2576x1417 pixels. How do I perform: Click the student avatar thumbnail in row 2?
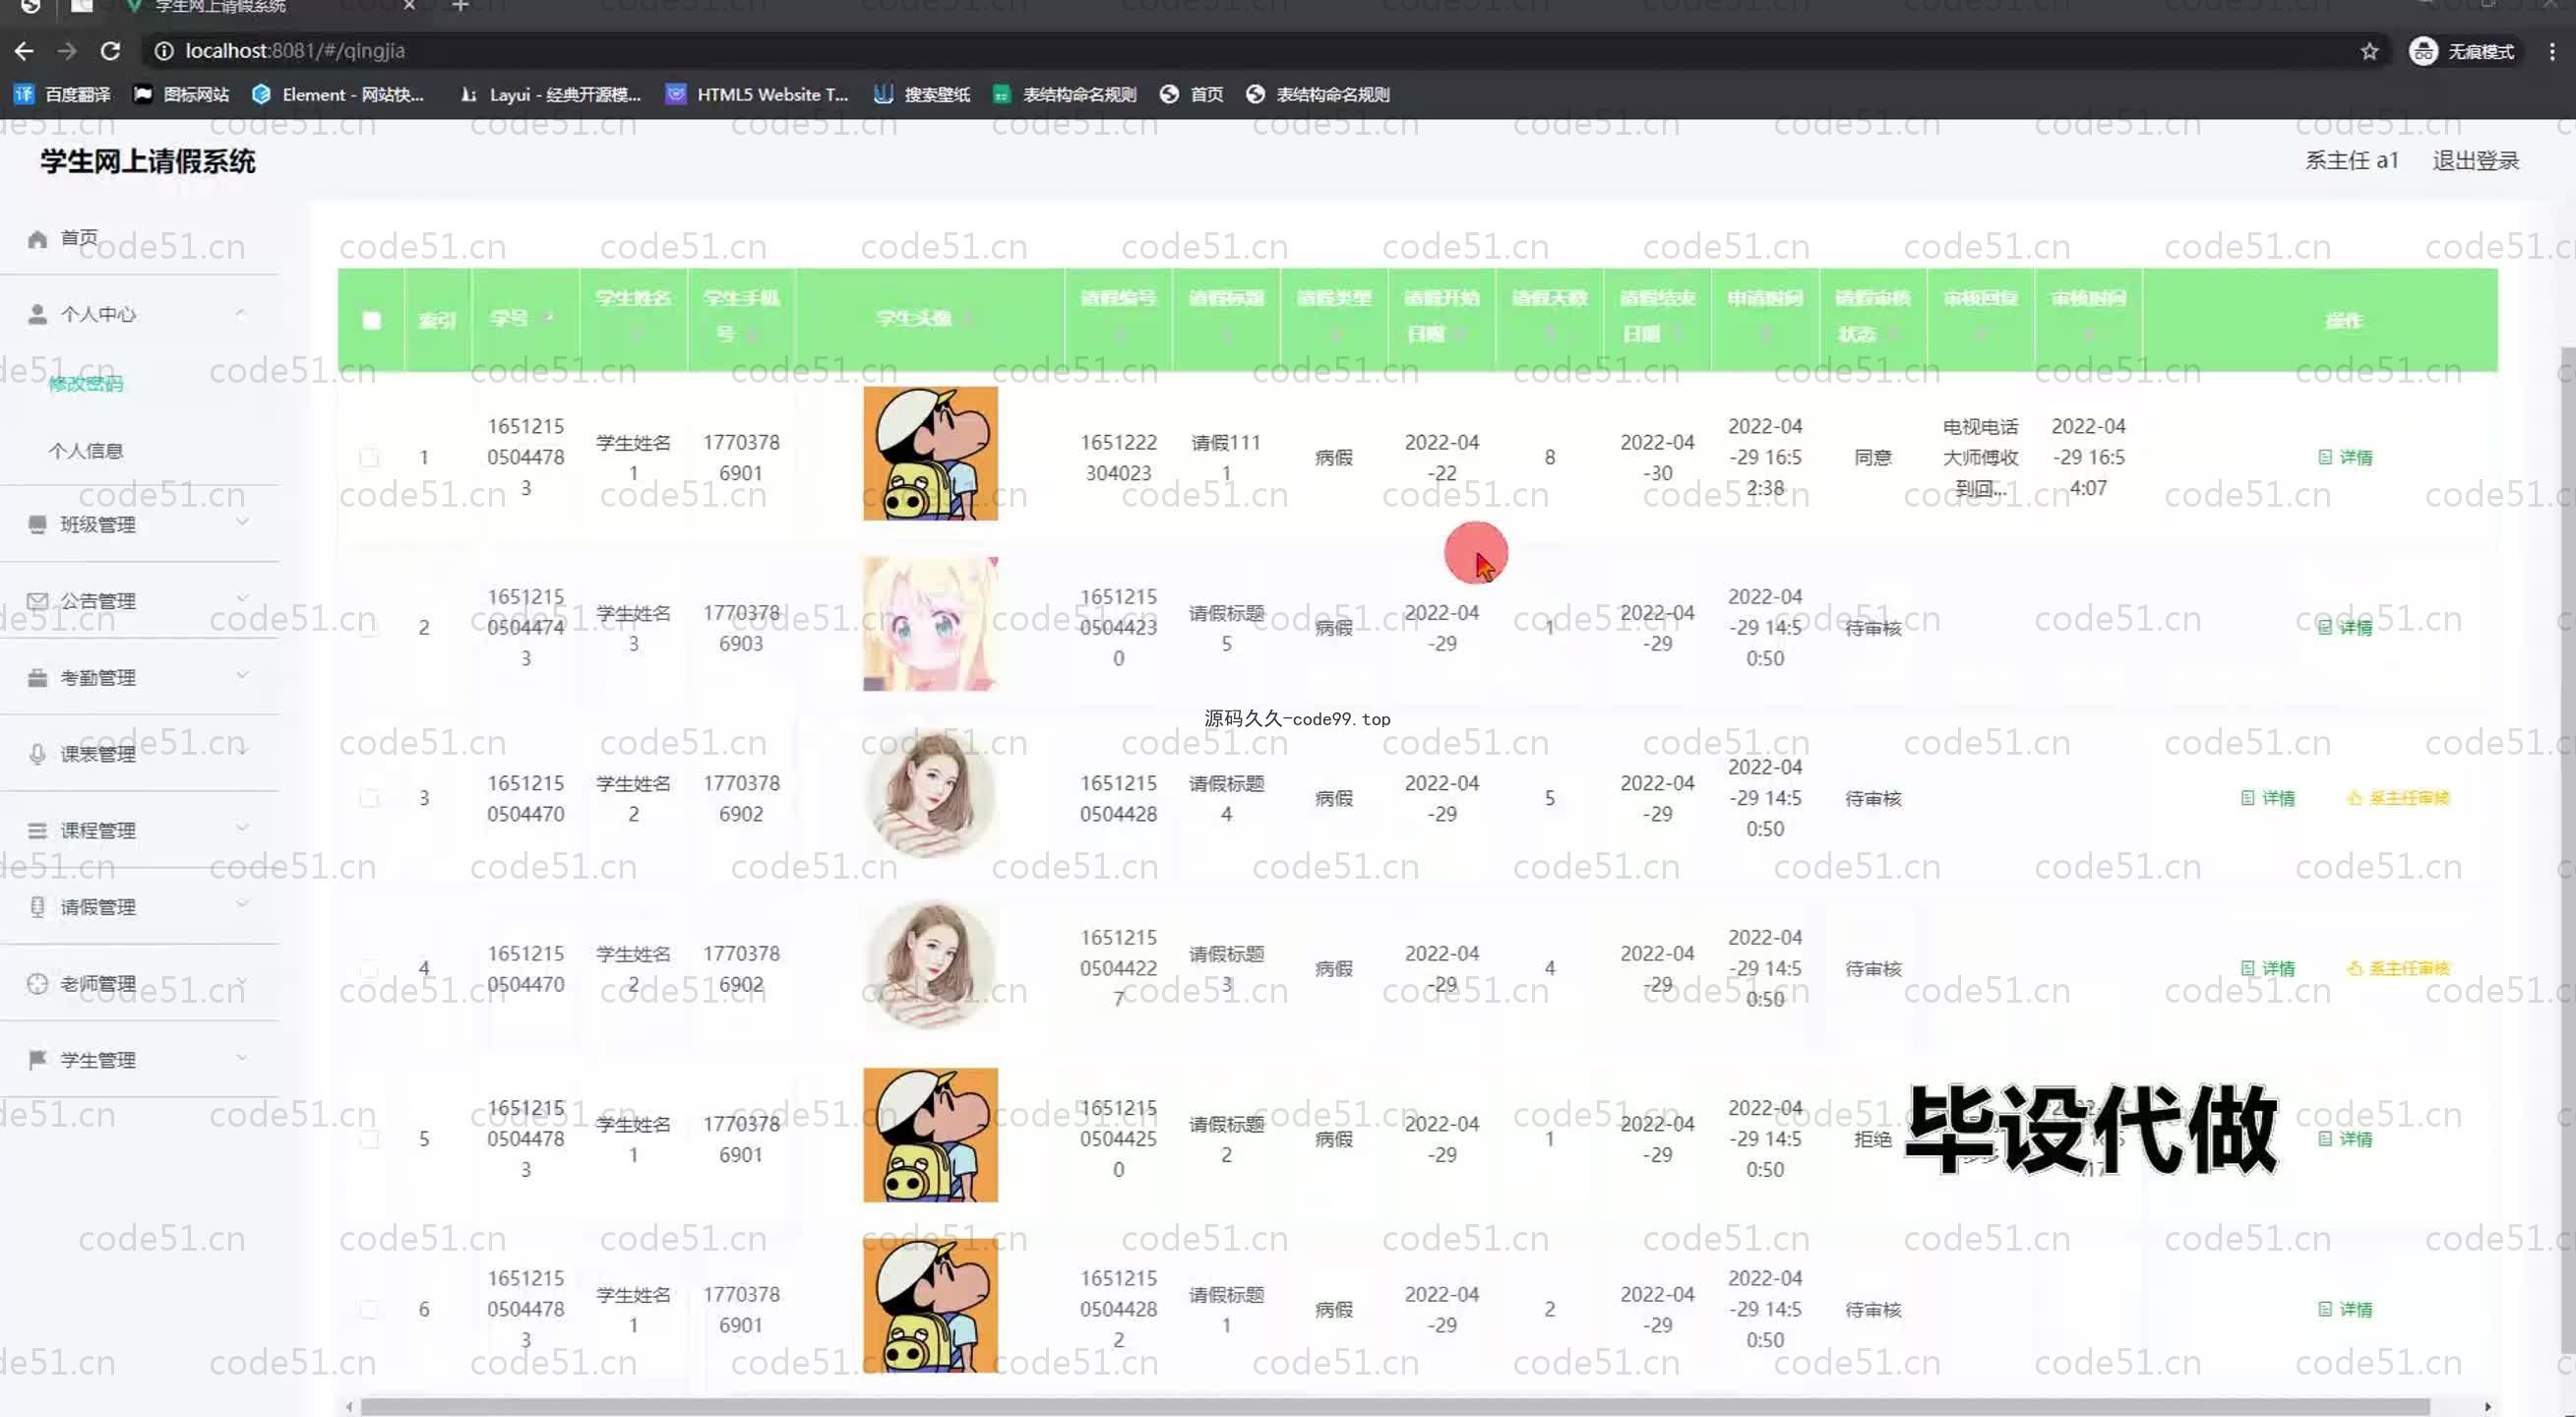click(930, 624)
